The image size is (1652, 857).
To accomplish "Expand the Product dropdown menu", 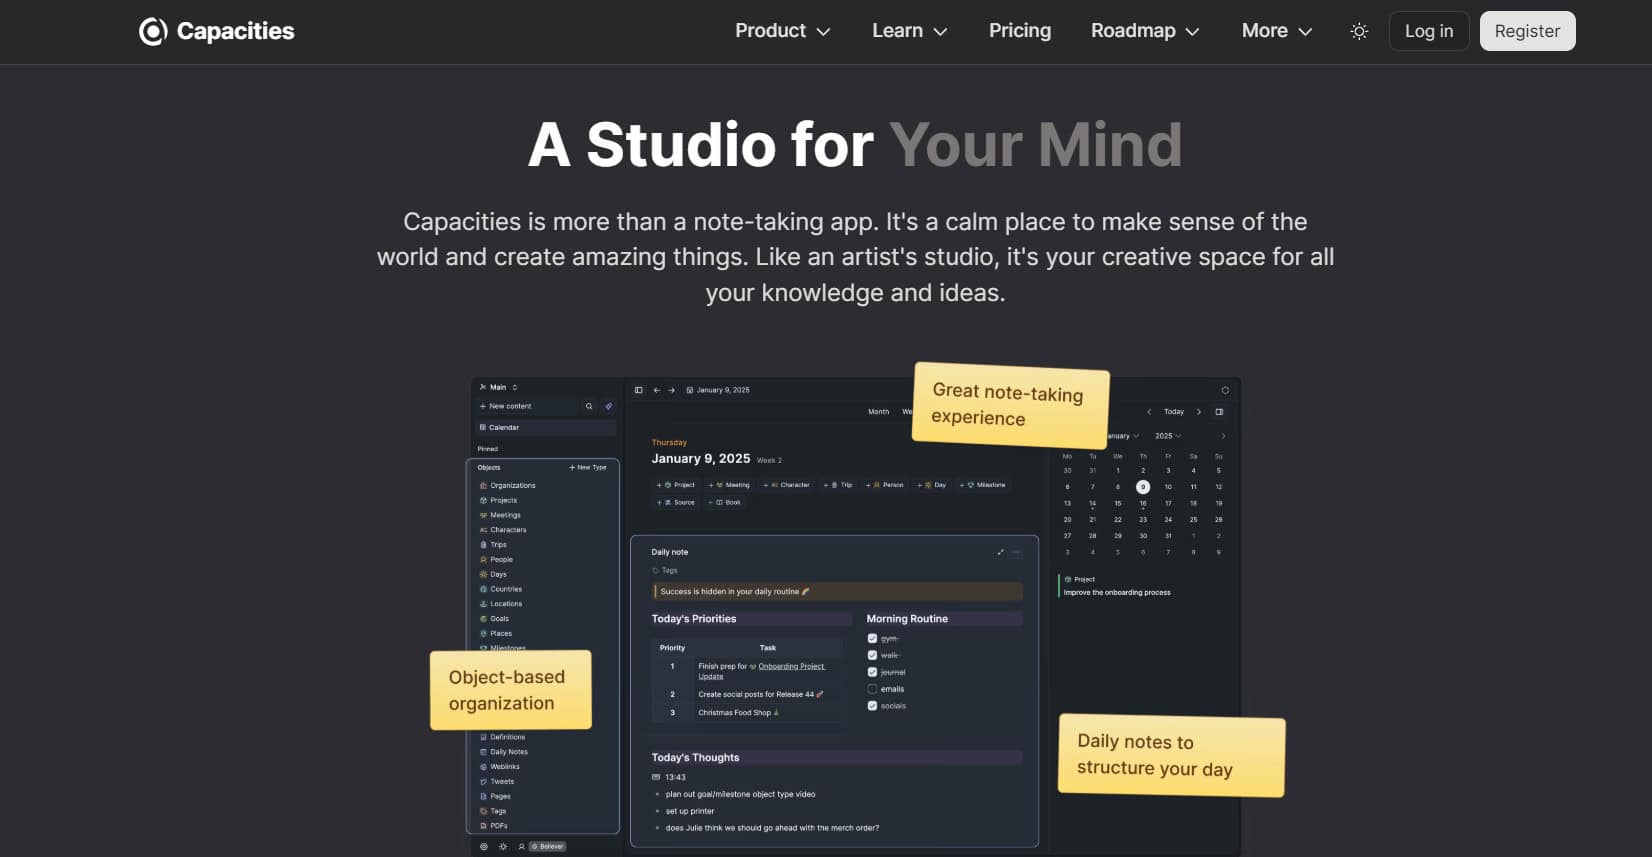I will 782,31.
